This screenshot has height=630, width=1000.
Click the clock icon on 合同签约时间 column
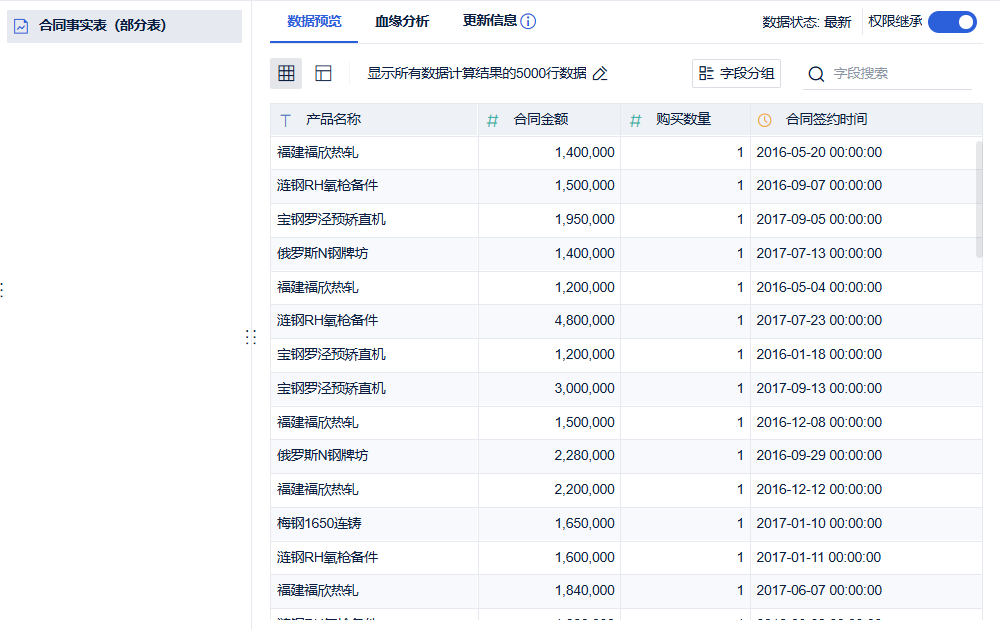pos(763,119)
